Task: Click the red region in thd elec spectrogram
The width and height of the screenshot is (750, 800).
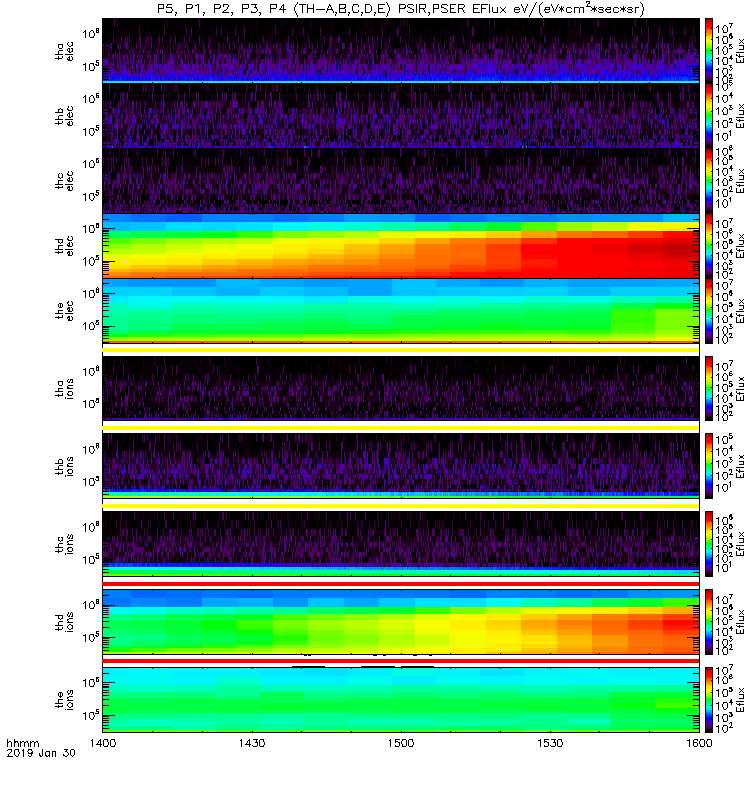Action: (x=612, y=255)
